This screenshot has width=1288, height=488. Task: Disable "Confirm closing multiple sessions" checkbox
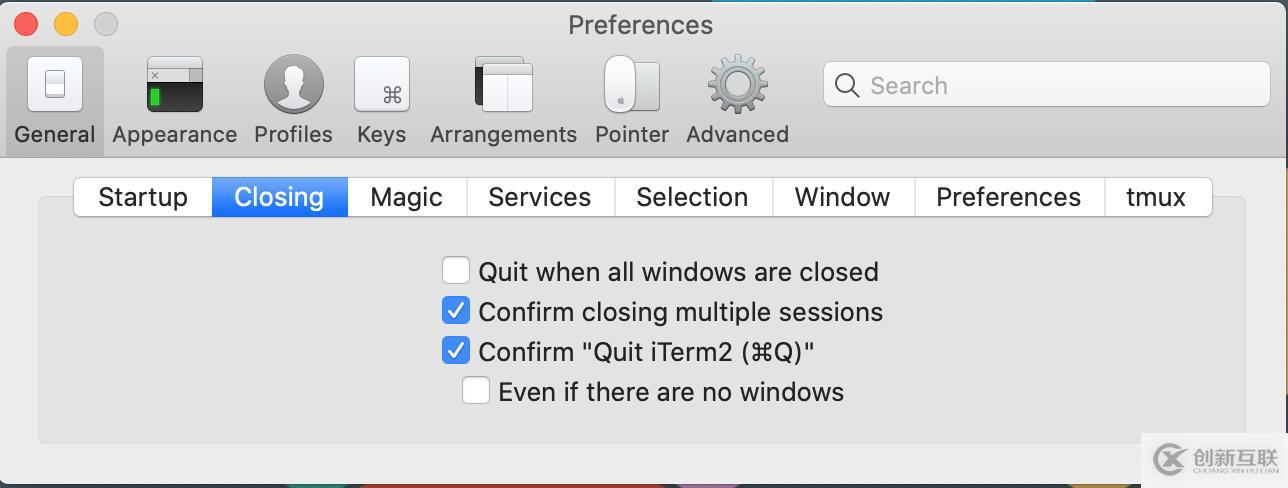(x=456, y=311)
